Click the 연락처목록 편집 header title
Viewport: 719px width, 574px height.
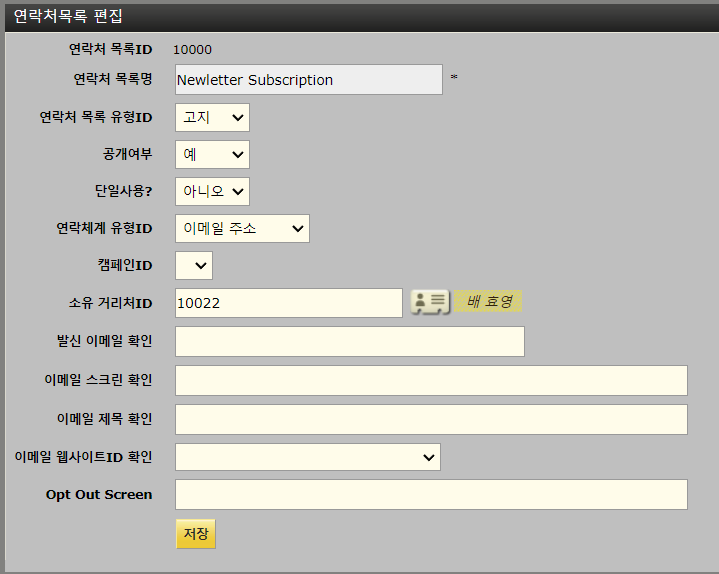coord(69,17)
